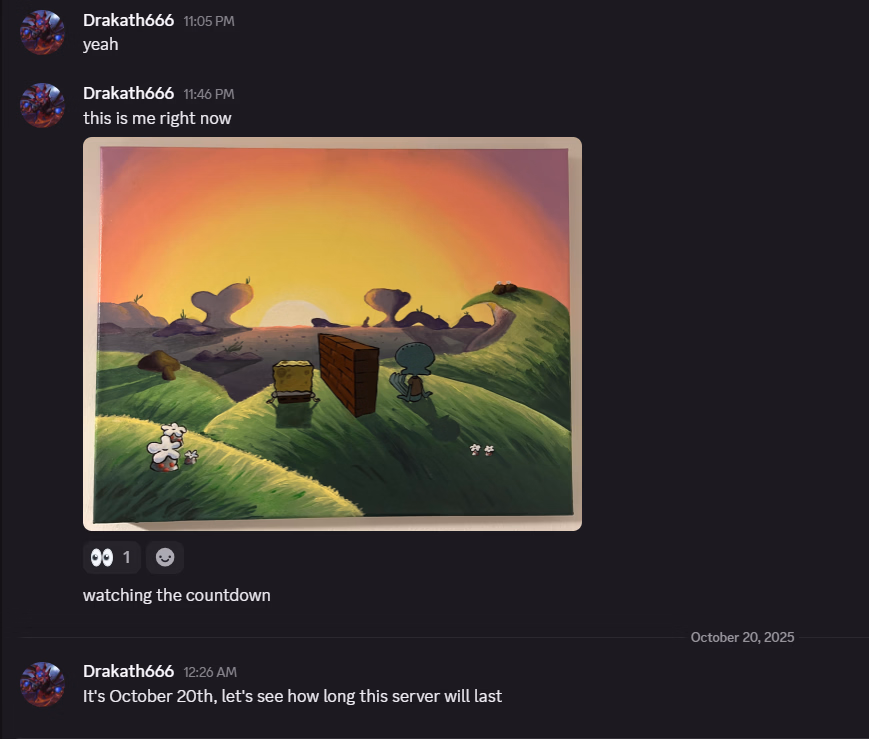Open Drakath666 avatar beside 'this is me right now'
Screen dimensions: 869x739
click(42, 105)
